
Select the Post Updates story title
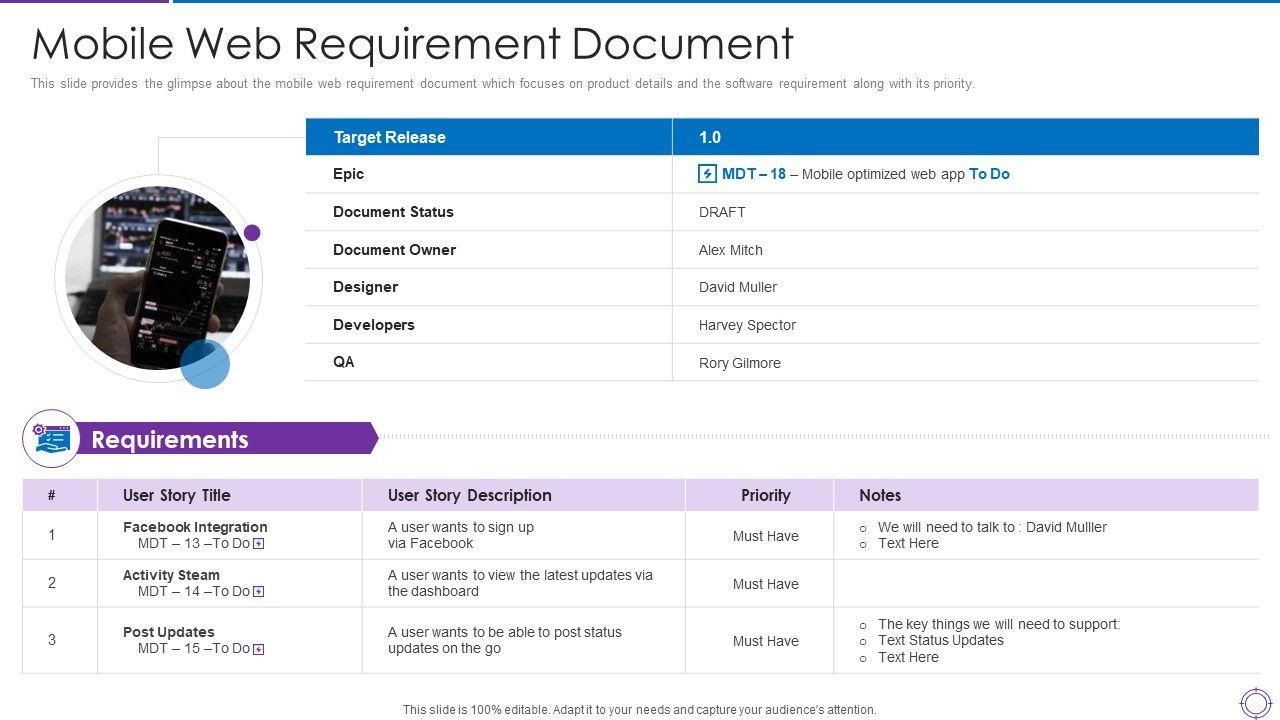click(168, 632)
